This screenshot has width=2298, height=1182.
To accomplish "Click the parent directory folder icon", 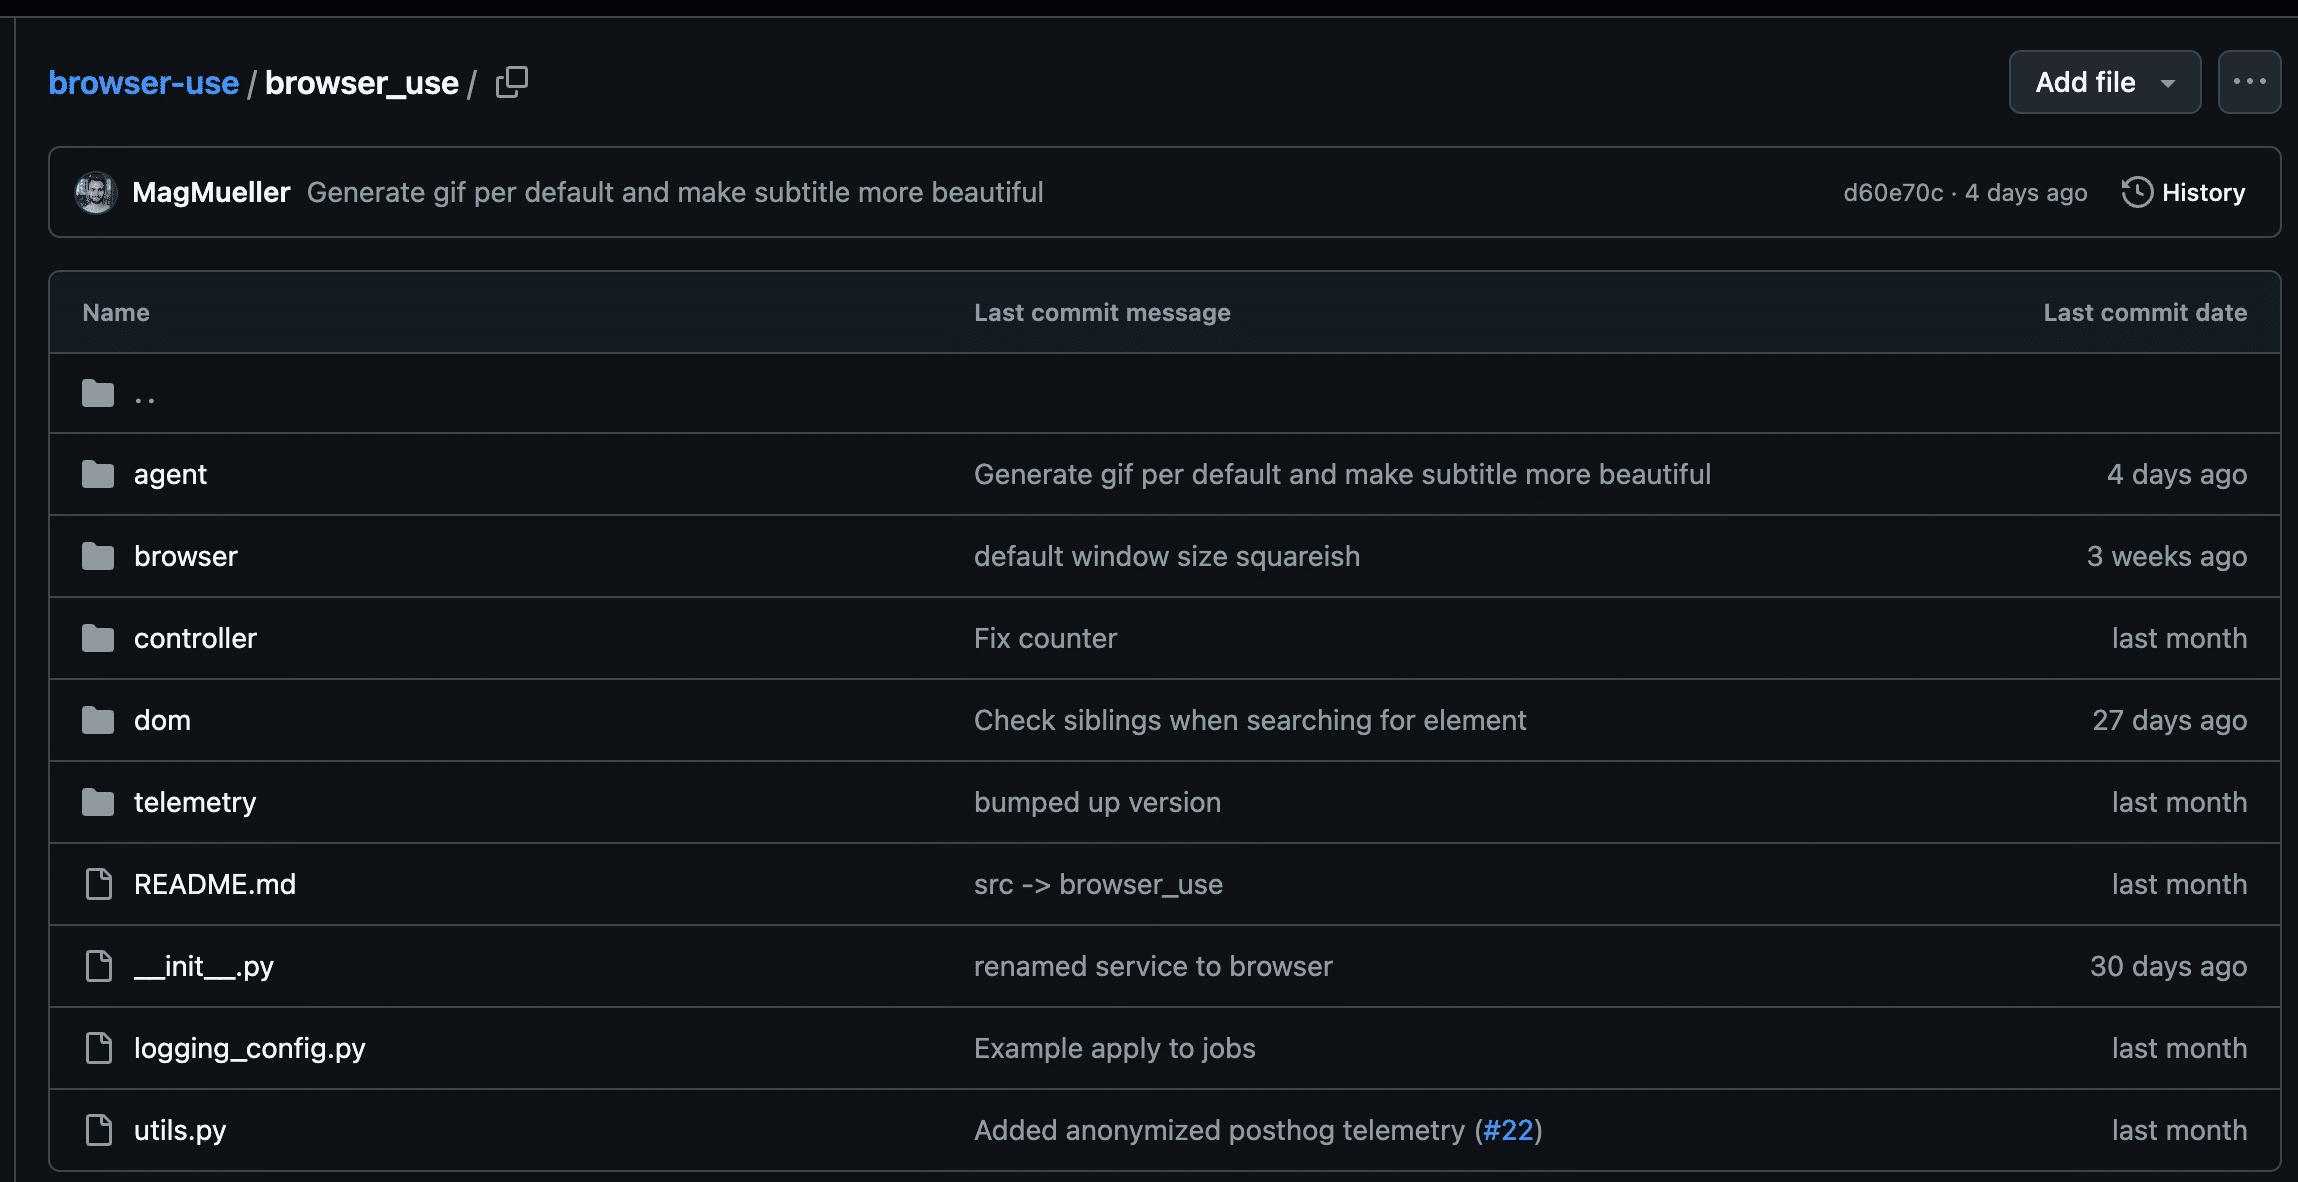I will (x=98, y=393).
